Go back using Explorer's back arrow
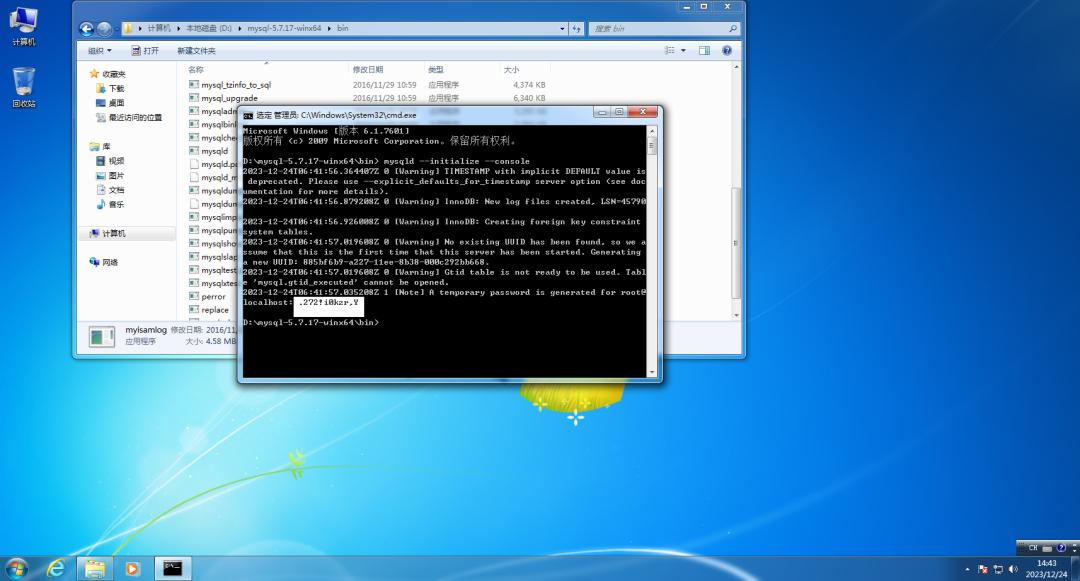This screenshot has width=1080, height=581. [87, 29]
